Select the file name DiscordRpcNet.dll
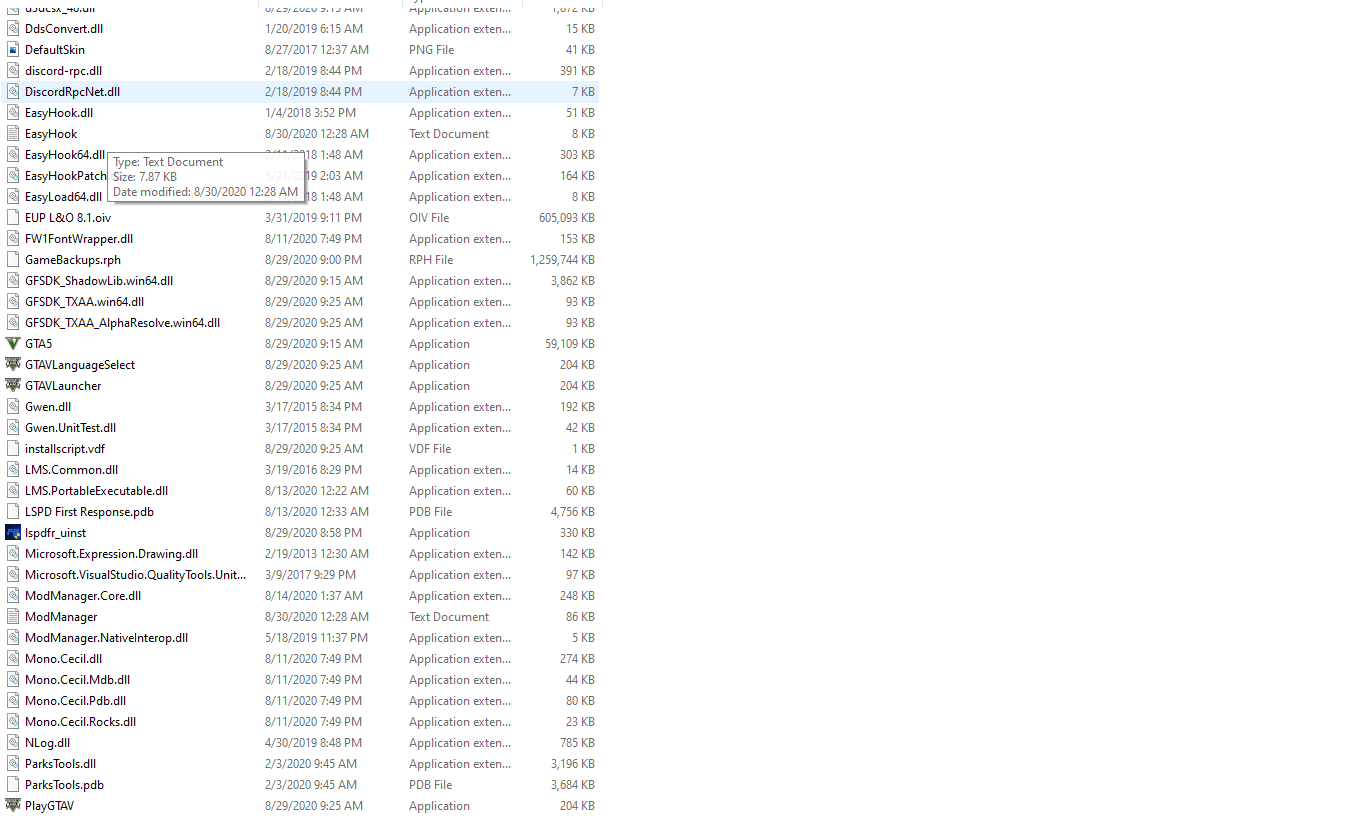 point(72,92)
